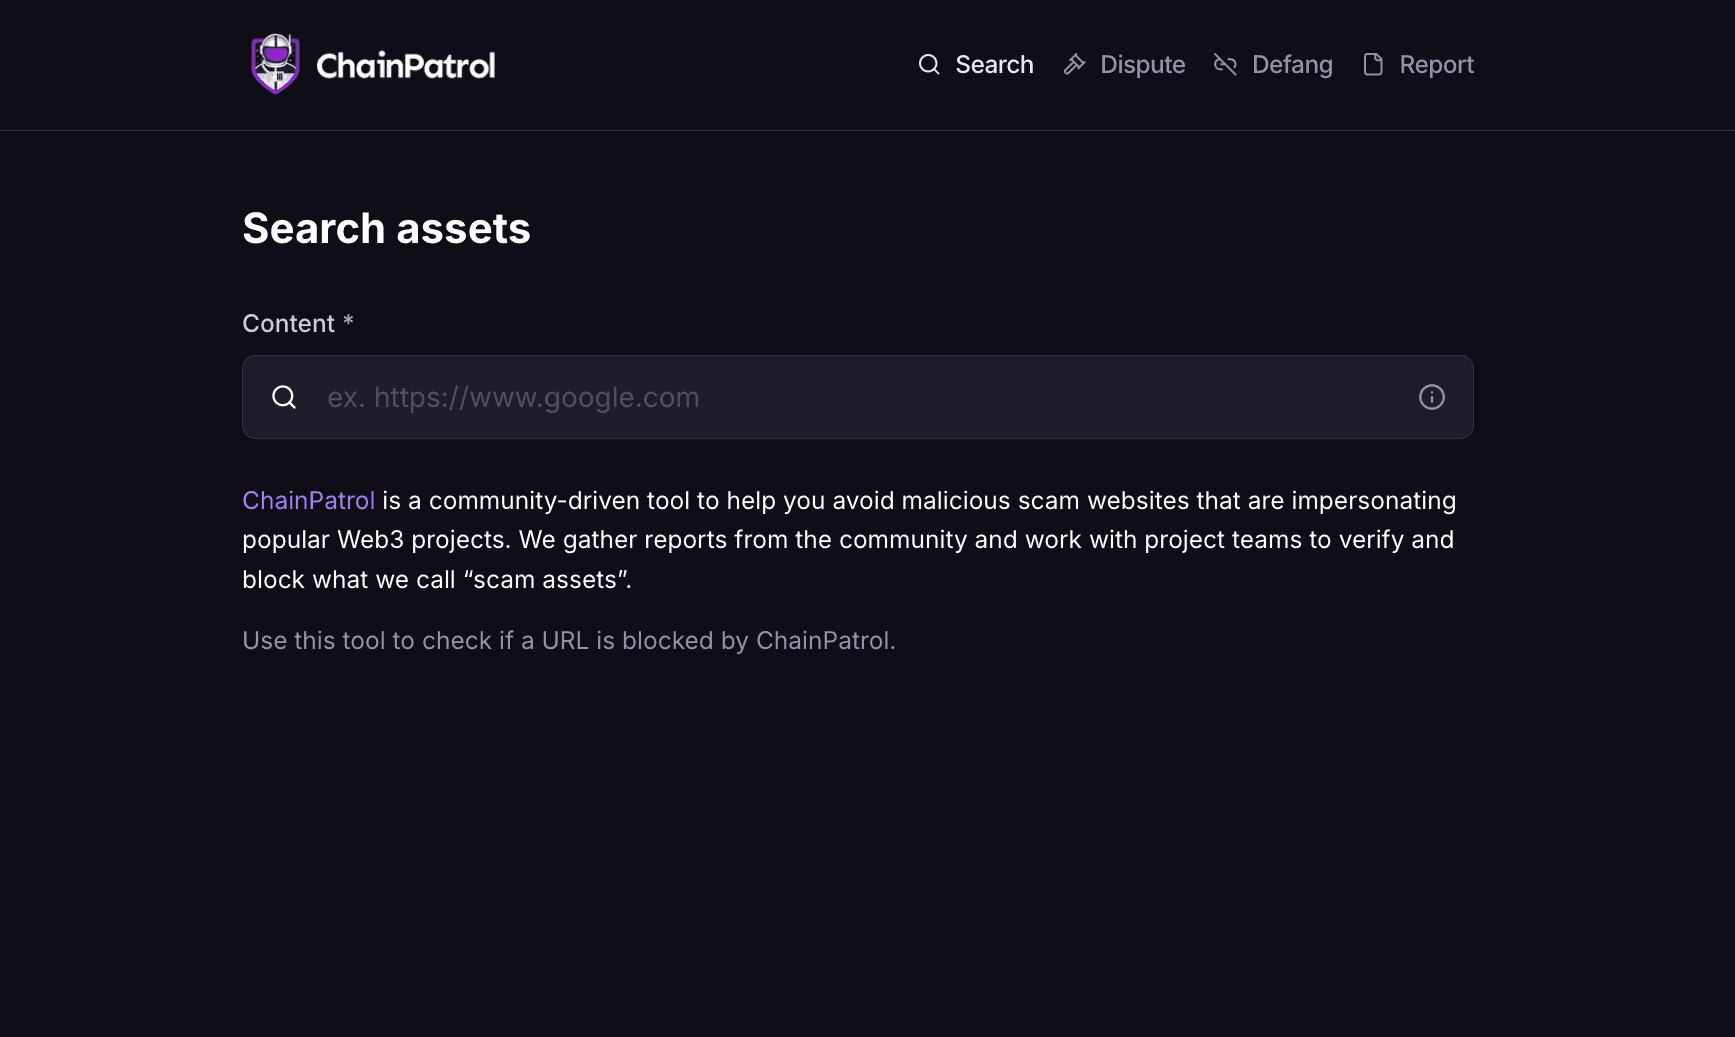Image resolution: width=1735 pixels, height=1037 pixels.
Task: Click the 'Search assets' heading
Action: coord(386,229)
